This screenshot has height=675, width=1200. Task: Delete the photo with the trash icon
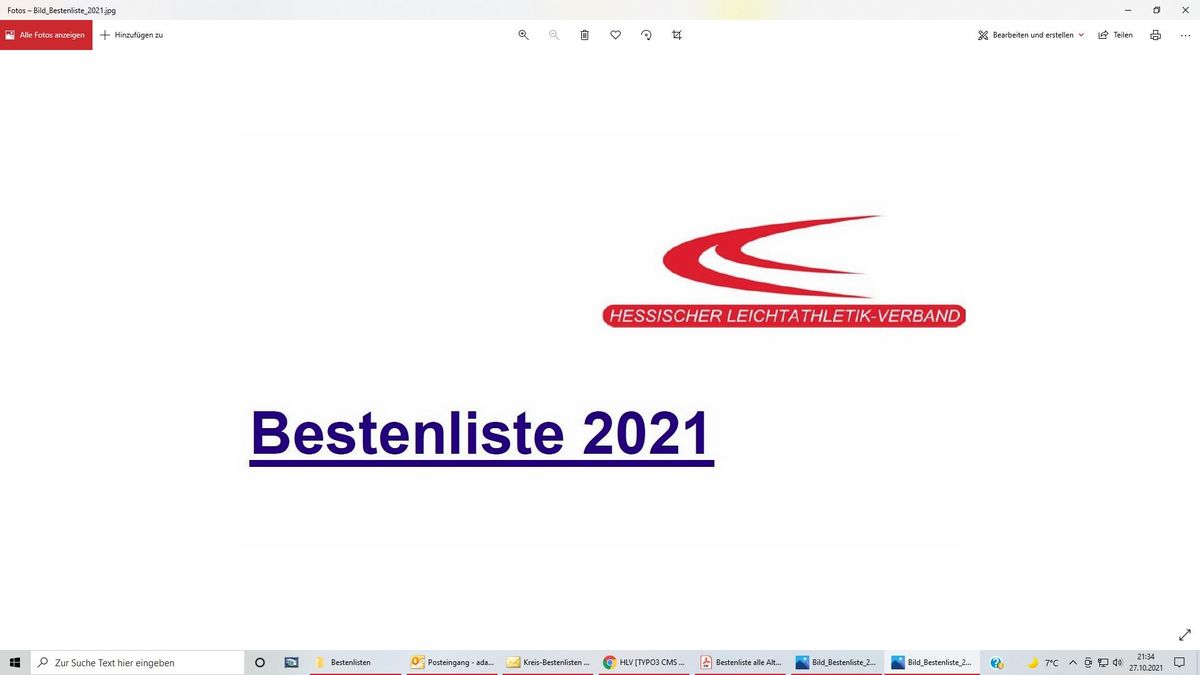pos(585,35)
